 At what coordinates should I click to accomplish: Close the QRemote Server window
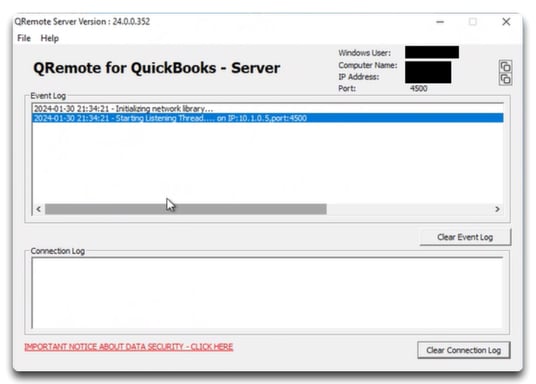(x=506, y=22)
